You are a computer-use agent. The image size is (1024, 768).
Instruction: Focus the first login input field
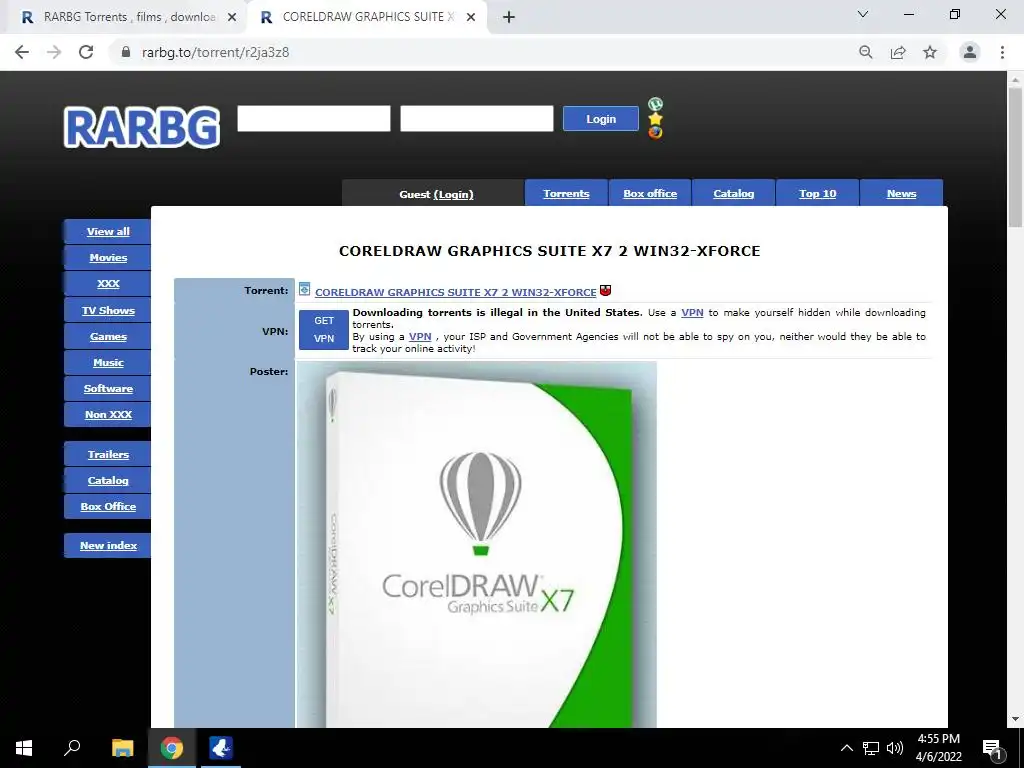(x=313, y=118)
